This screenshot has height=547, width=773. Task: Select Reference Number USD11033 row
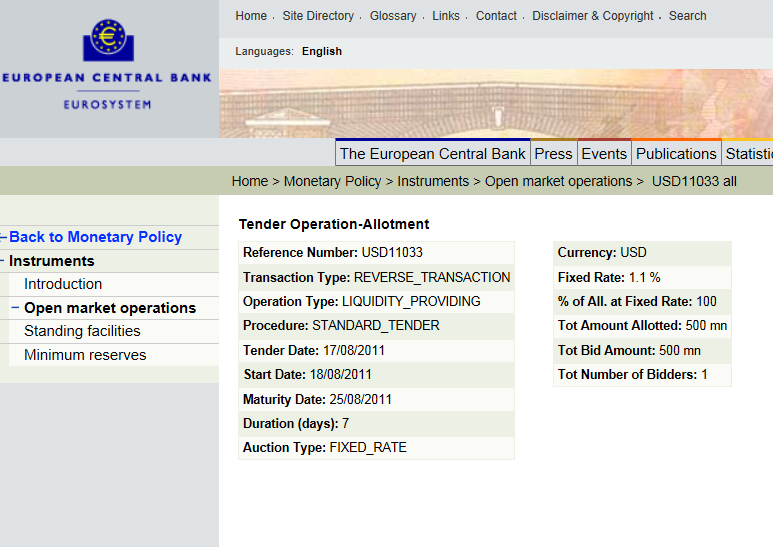(376, 253)
